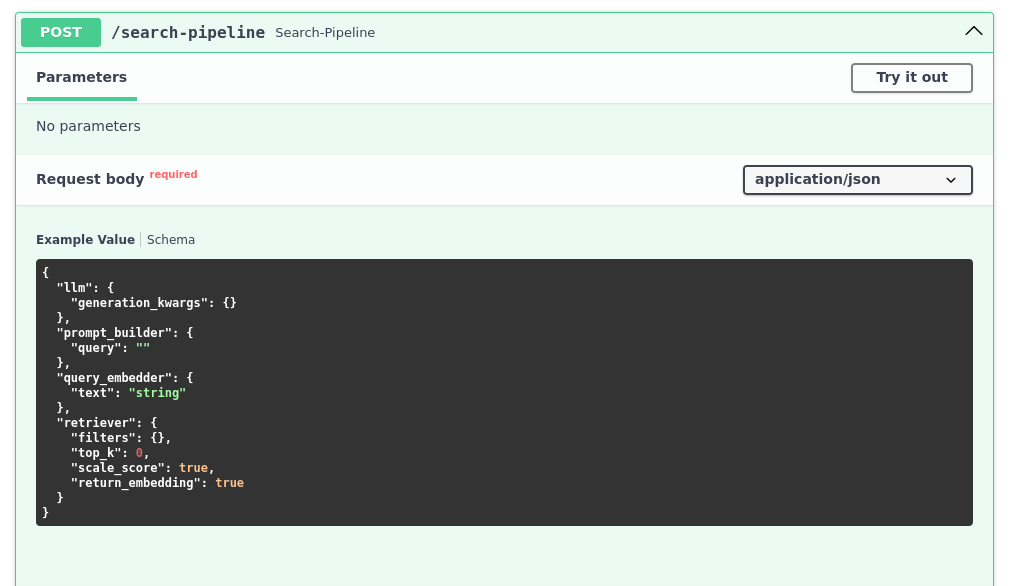Click the generation_kwargs empty braces
1011x586 pixels.
(x=230, y=302)
